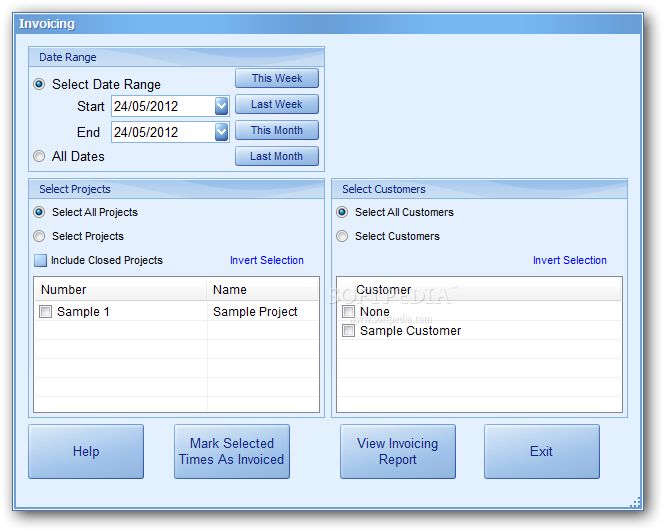Exit the Invoicing window

[x=542, y=451]
